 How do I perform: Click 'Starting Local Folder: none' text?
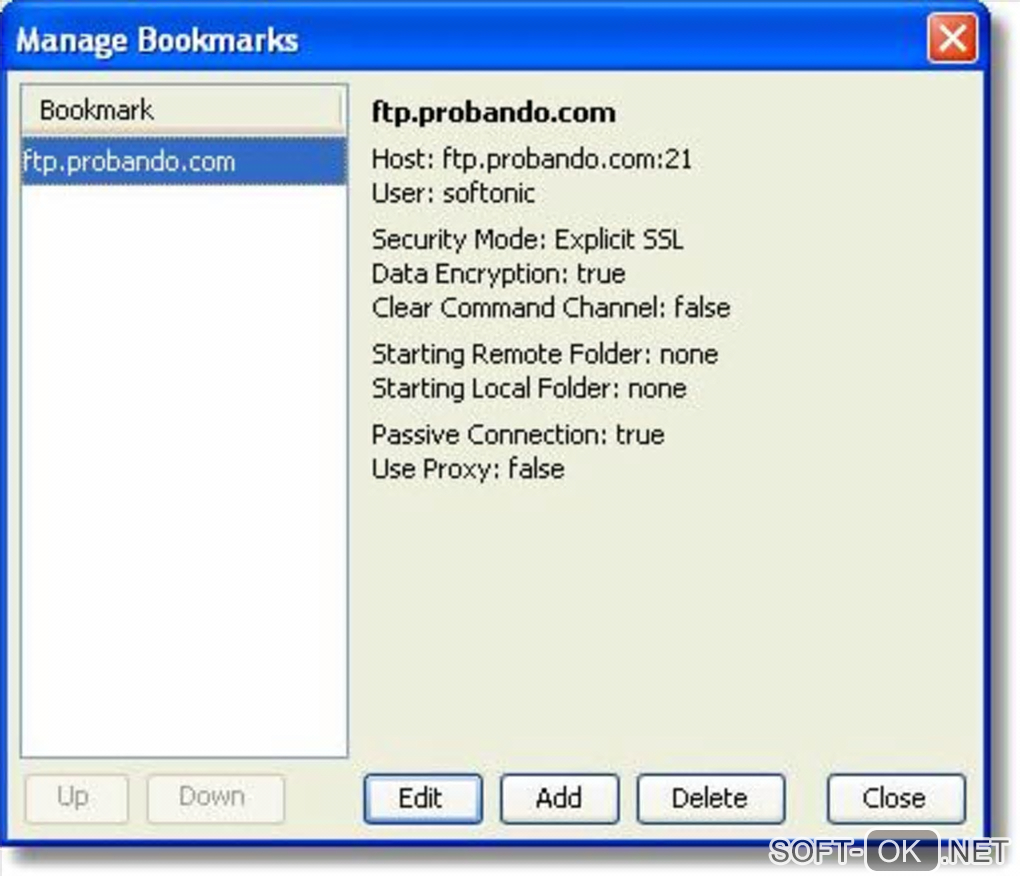coord(529,388)
